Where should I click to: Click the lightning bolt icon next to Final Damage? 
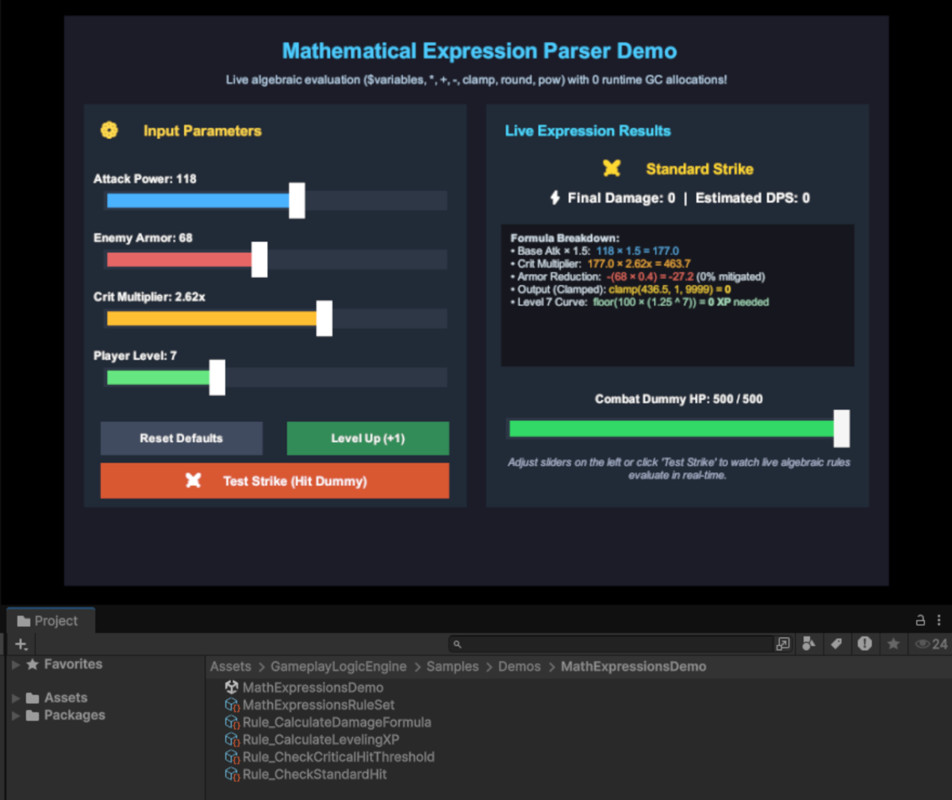pyautogui.click(x=555, y=197)
